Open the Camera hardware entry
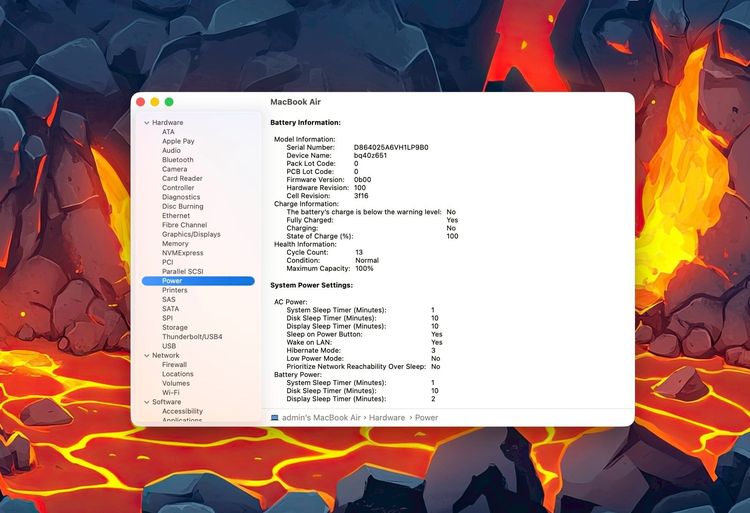 pos(175,169)
